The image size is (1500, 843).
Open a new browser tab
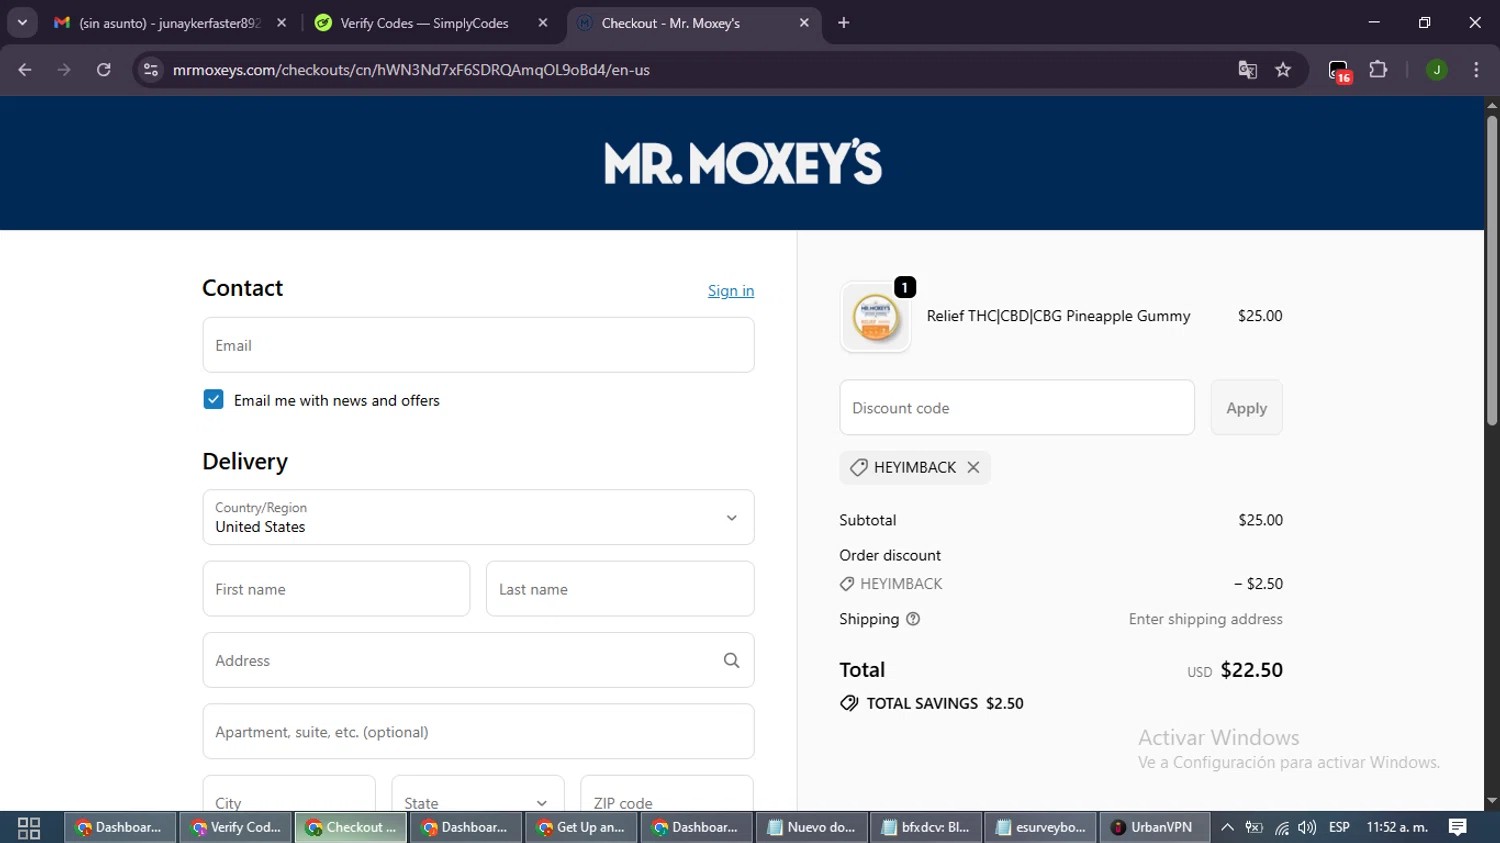(844, 23)
